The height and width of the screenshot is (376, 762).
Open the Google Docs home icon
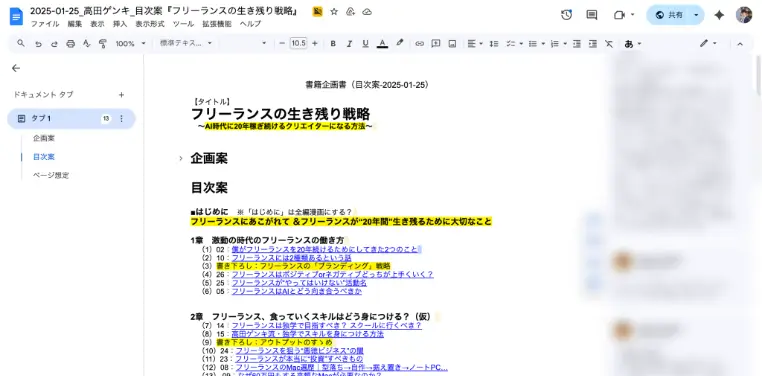[x=16, y=16]
